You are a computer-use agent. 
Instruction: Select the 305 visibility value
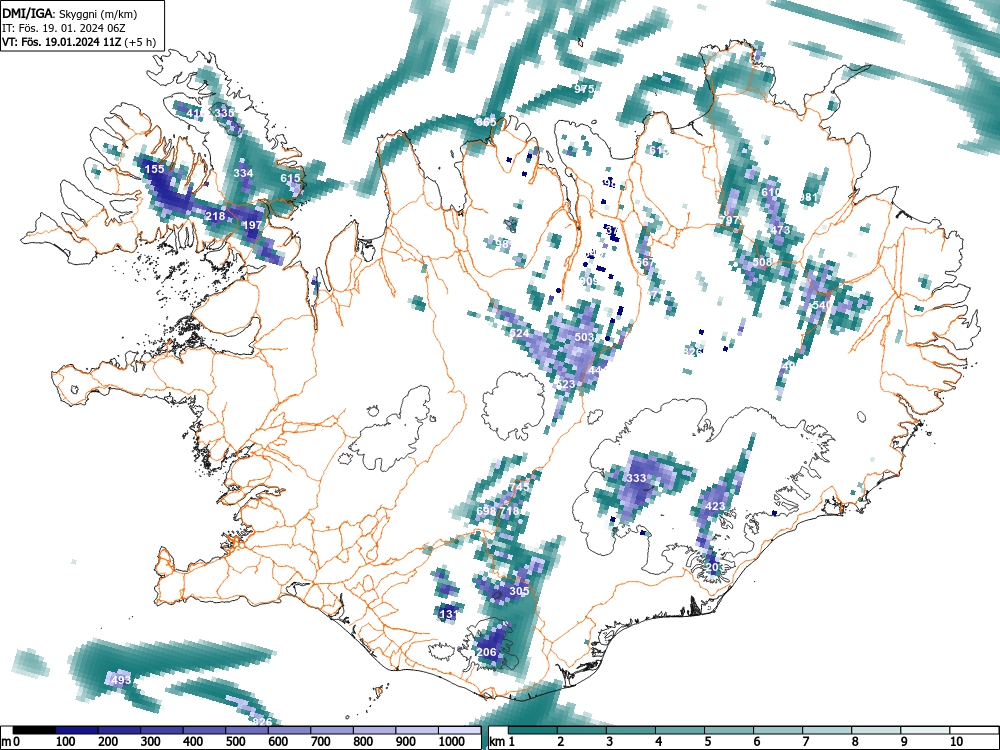(x=518, y=591)
